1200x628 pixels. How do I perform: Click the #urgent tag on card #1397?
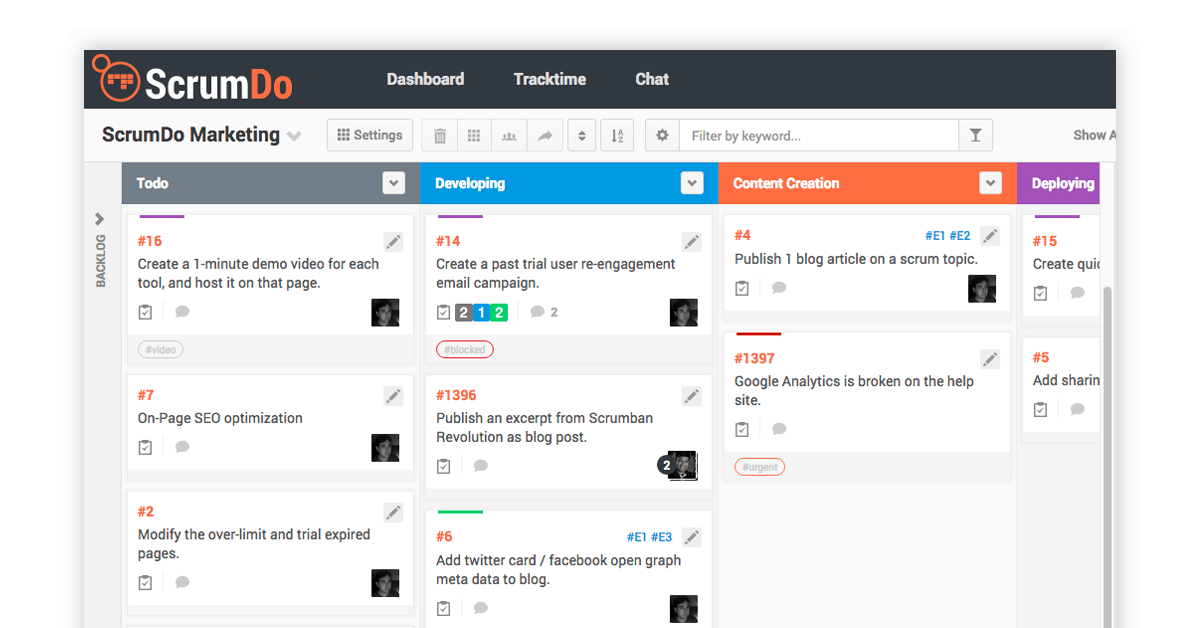(x=760, y=467)
